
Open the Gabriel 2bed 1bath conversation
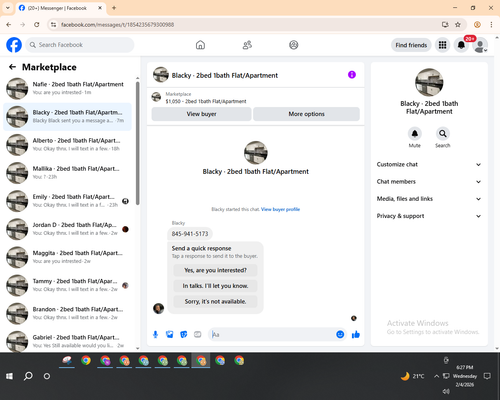[68, 341]
